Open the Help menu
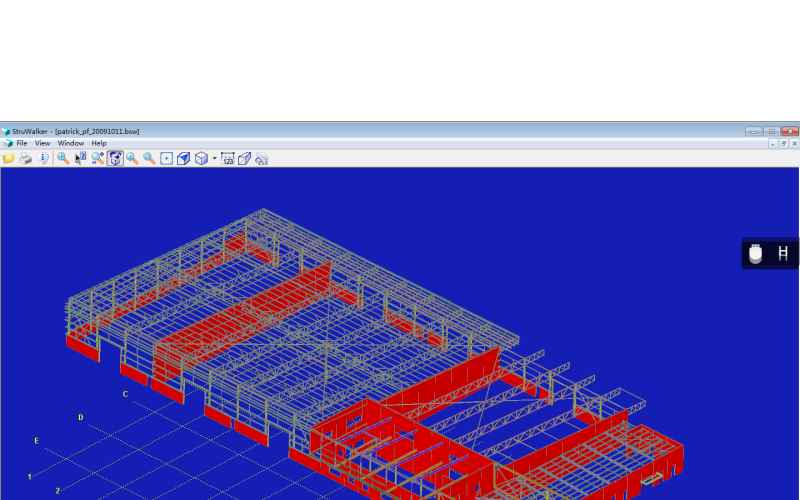The image size is (800, 500). pyautogui.click(x=99, y=143)
